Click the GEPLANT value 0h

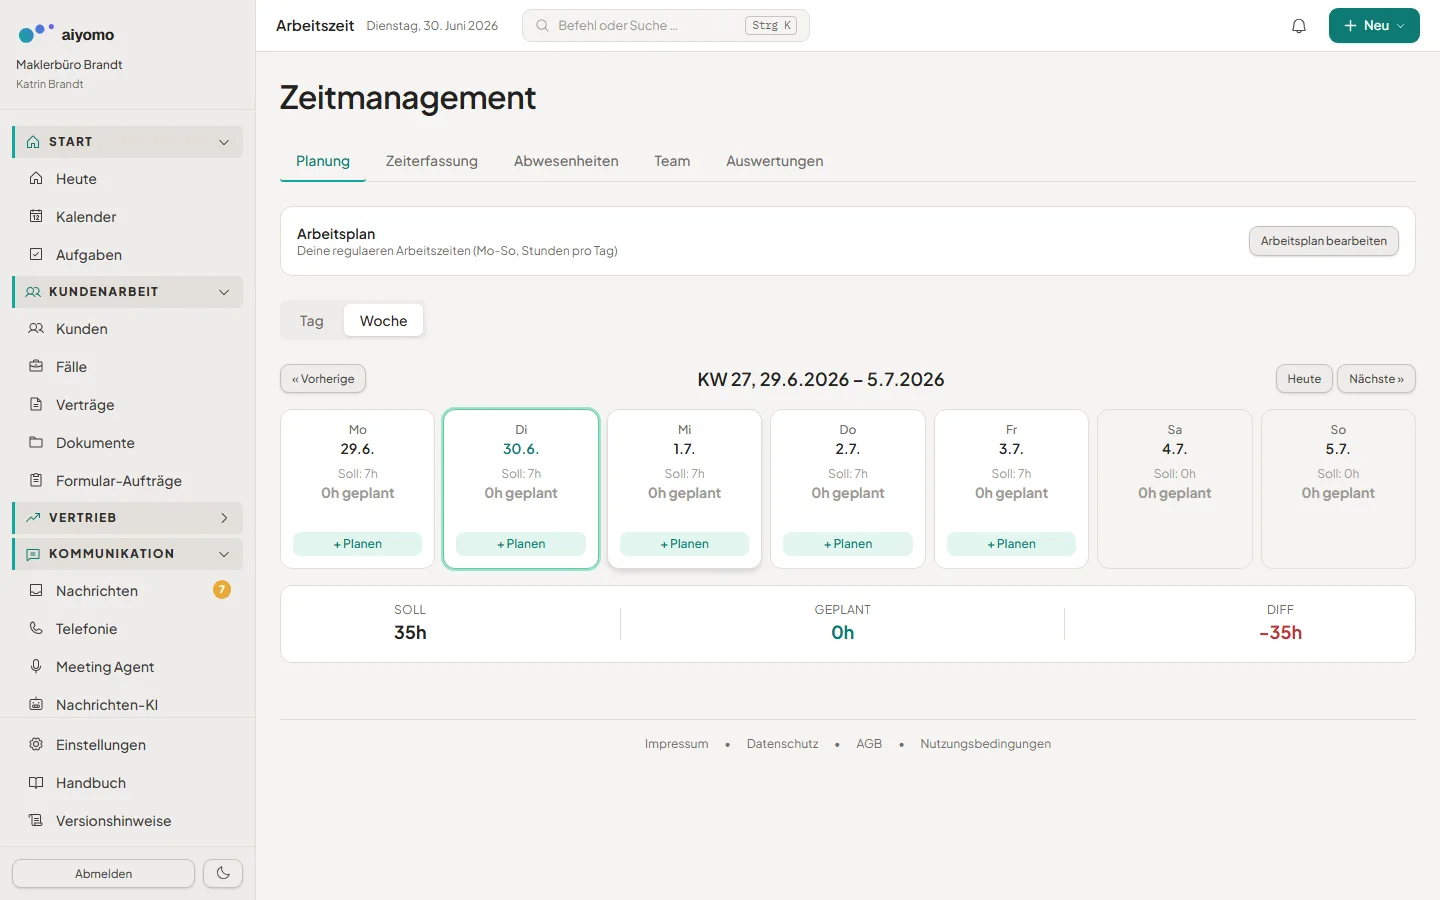coord(843,633)
